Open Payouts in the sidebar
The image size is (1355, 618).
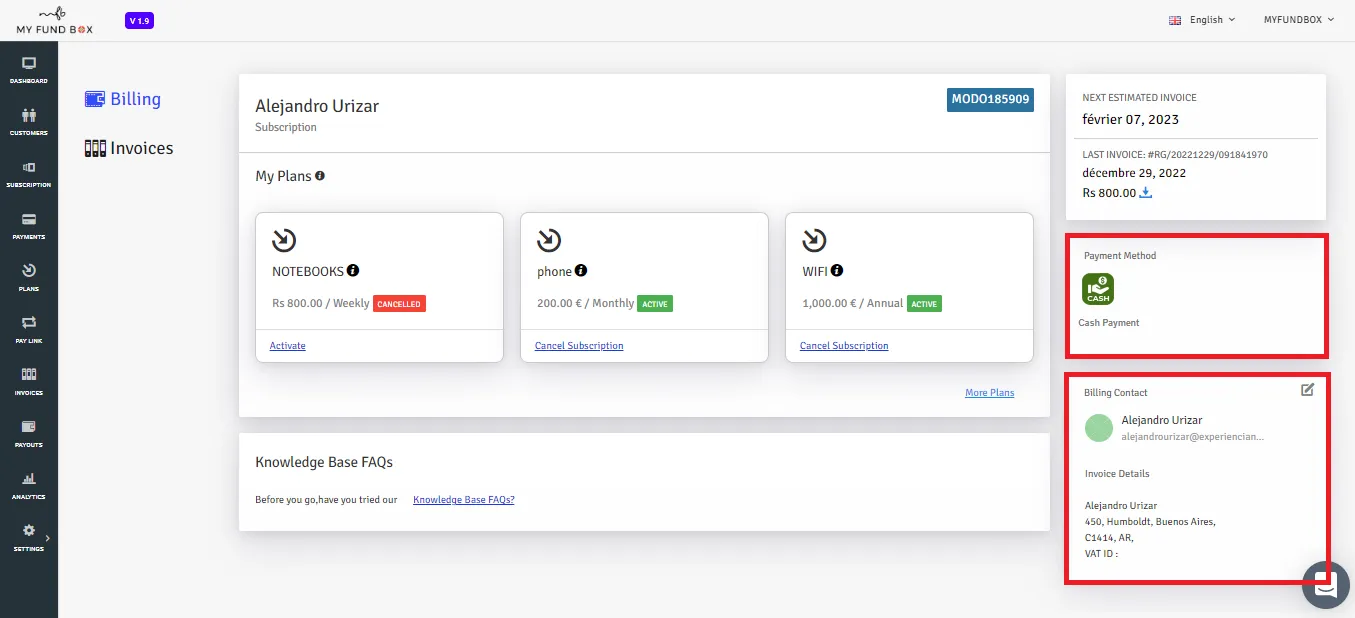pyautogui.click(x=28, y=433)
